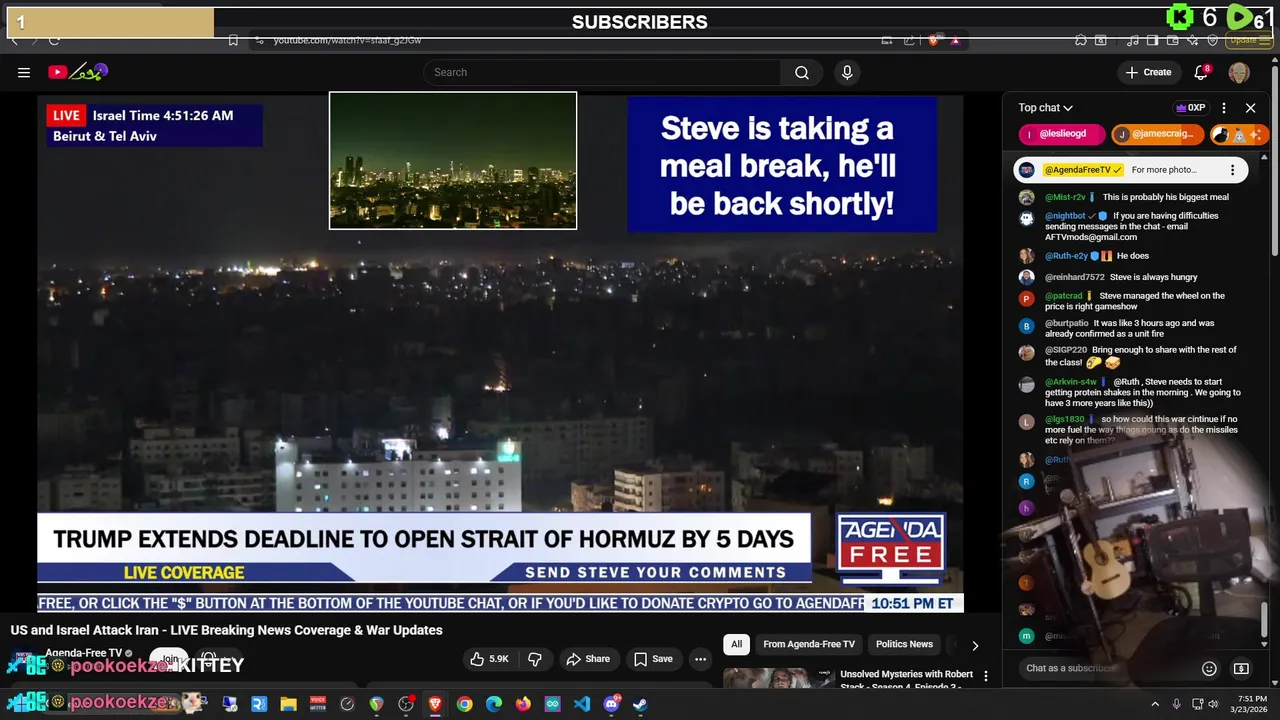Open taskbar clock and date

click(1252, 704)
